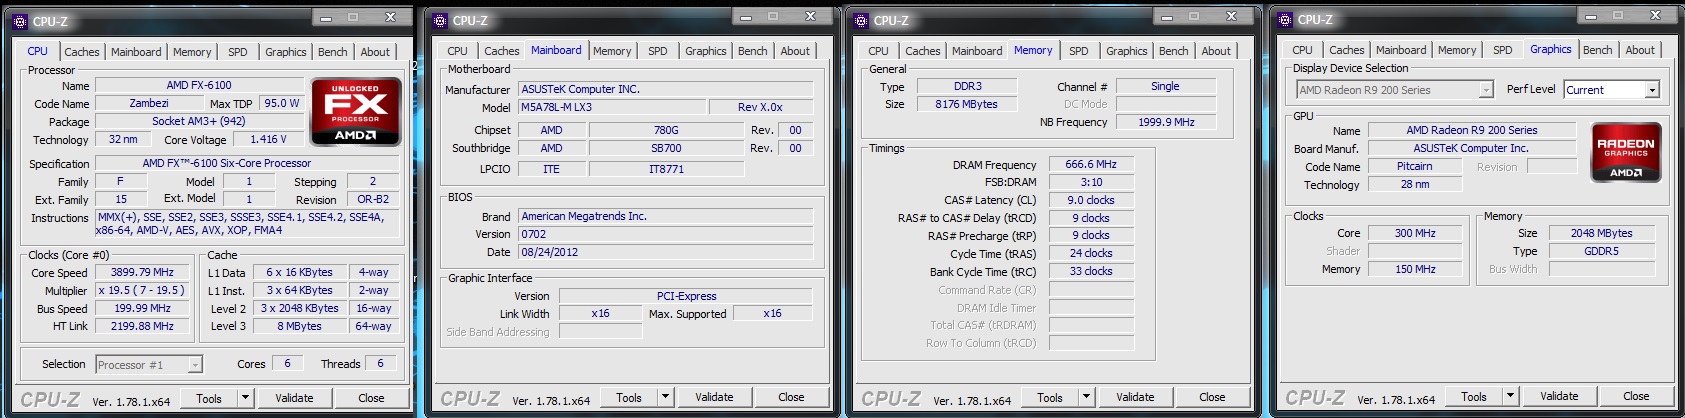Click the BIOS brand 'American Megatrends Inc.'
The width and height of the screenshot is (1685, 418).
pyautogui.click(x=666, y=216)
